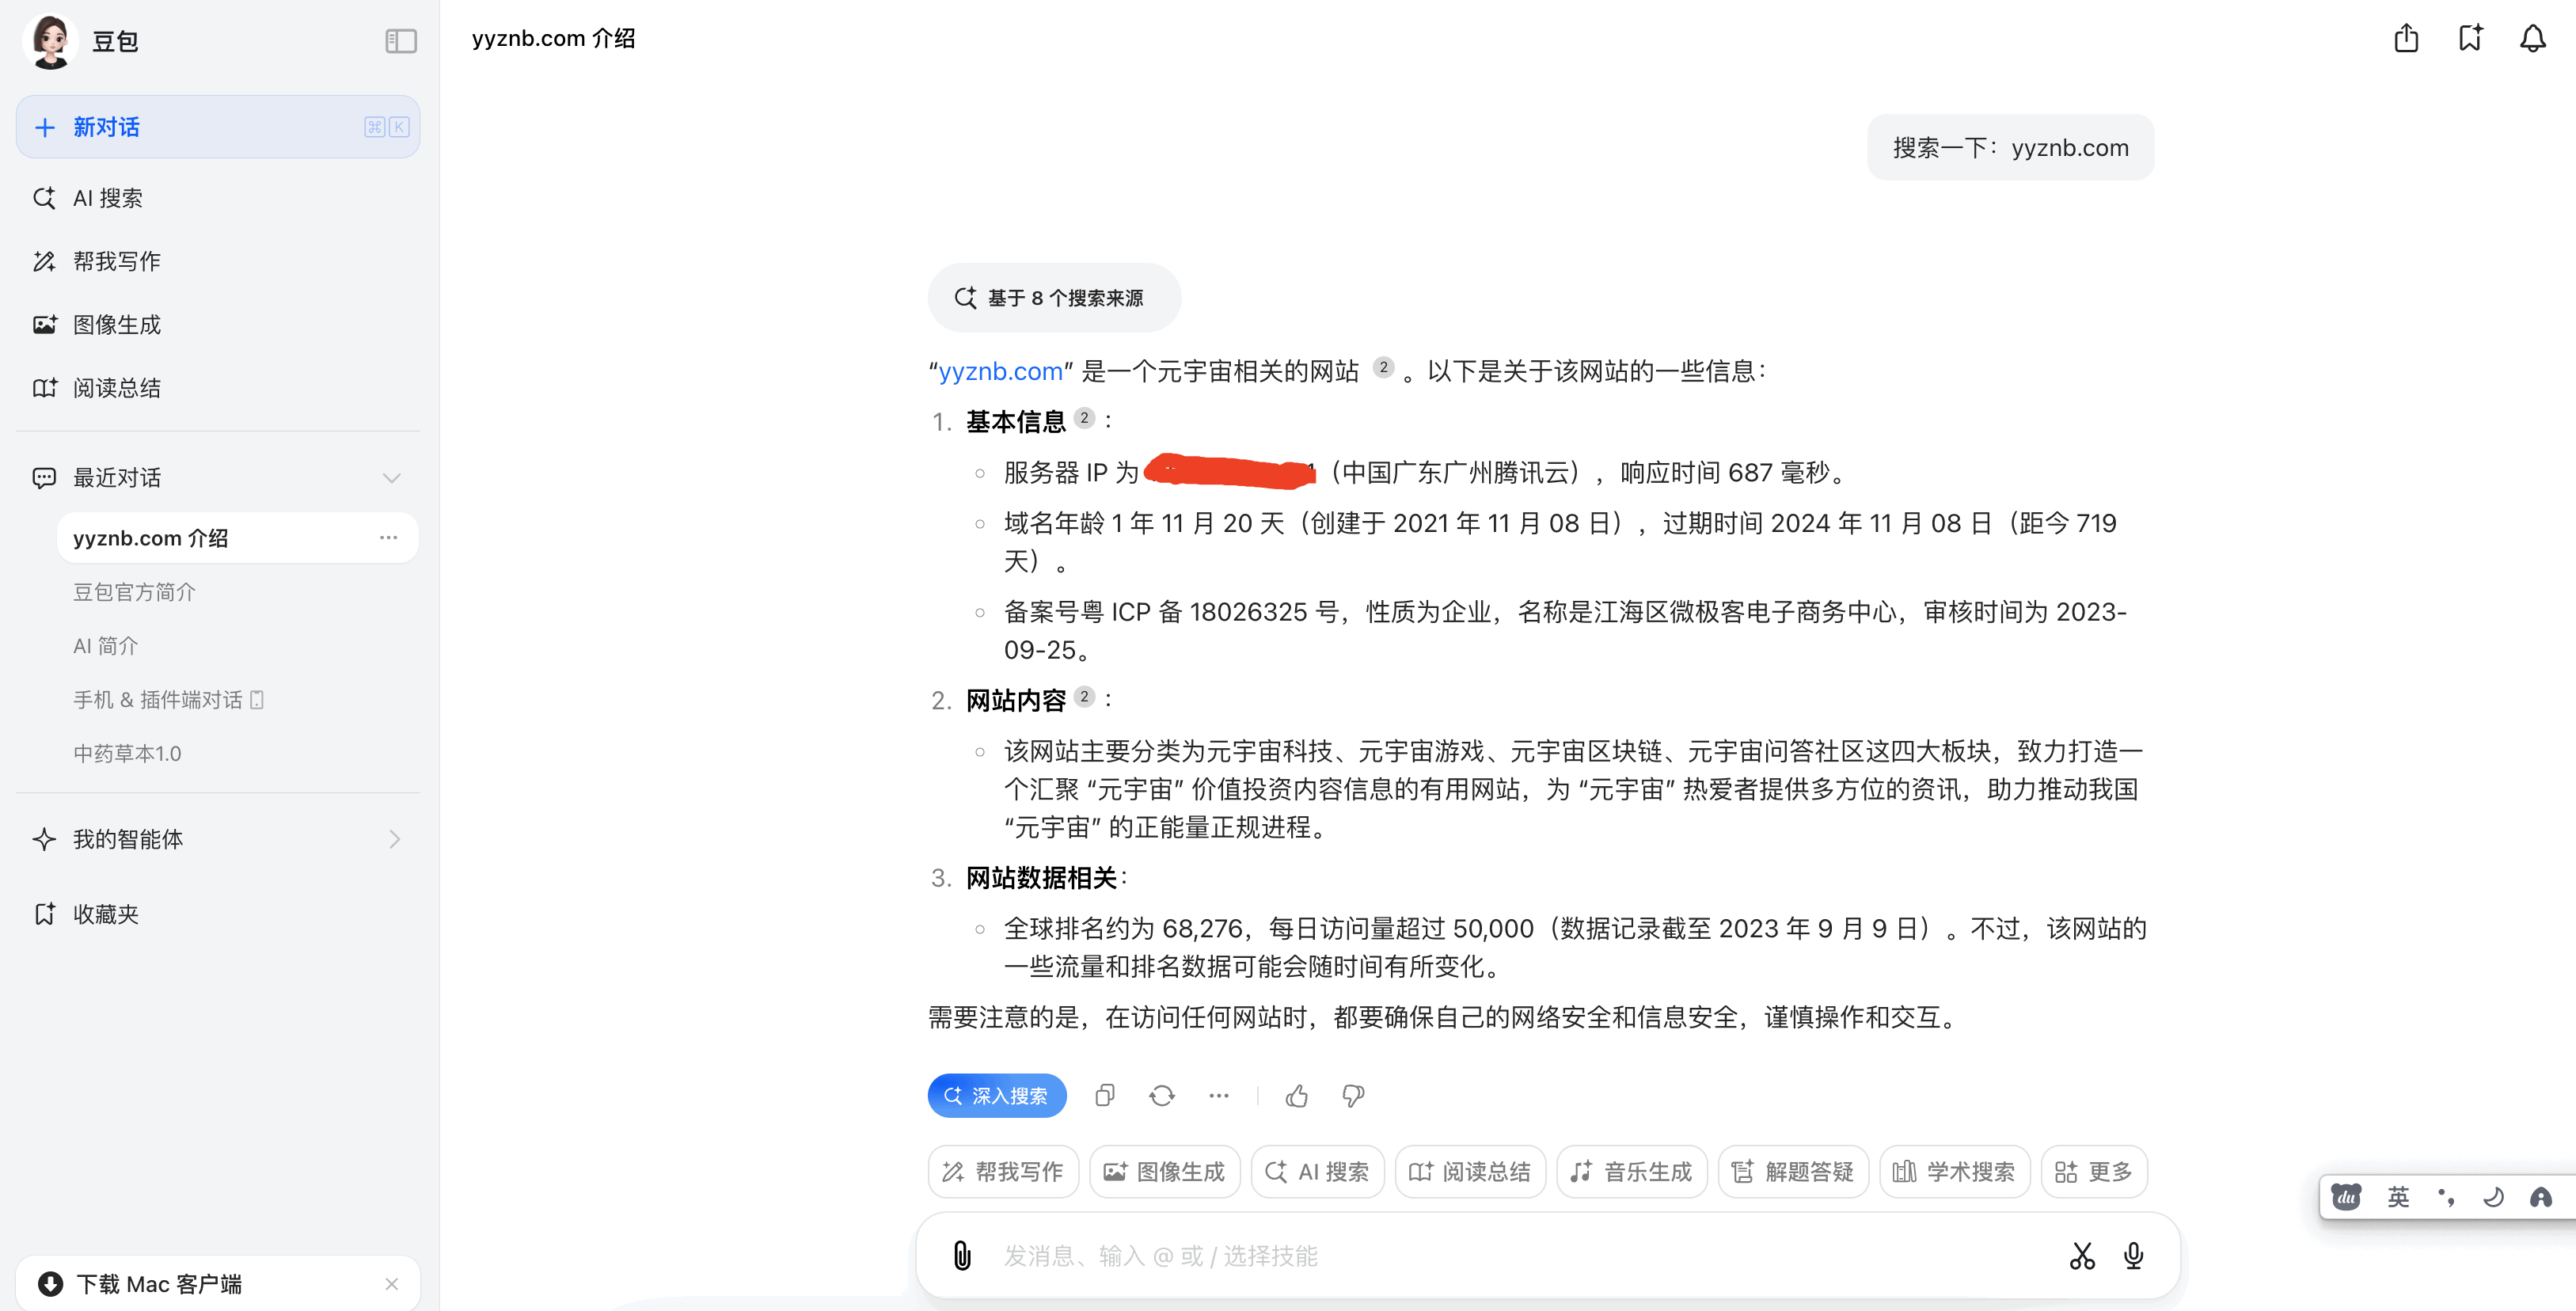
Task: Start a 新对话 new chat
Action: pos(218,127)
